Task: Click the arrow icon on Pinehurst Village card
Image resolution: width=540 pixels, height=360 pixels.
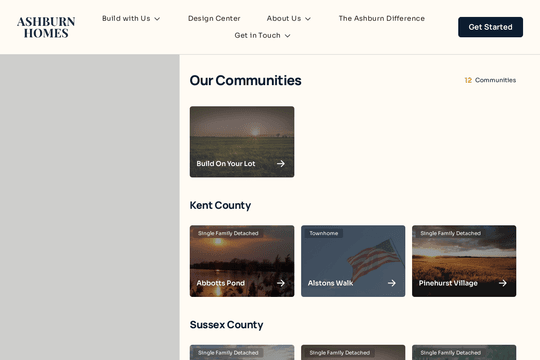Action: coord(502,283)
